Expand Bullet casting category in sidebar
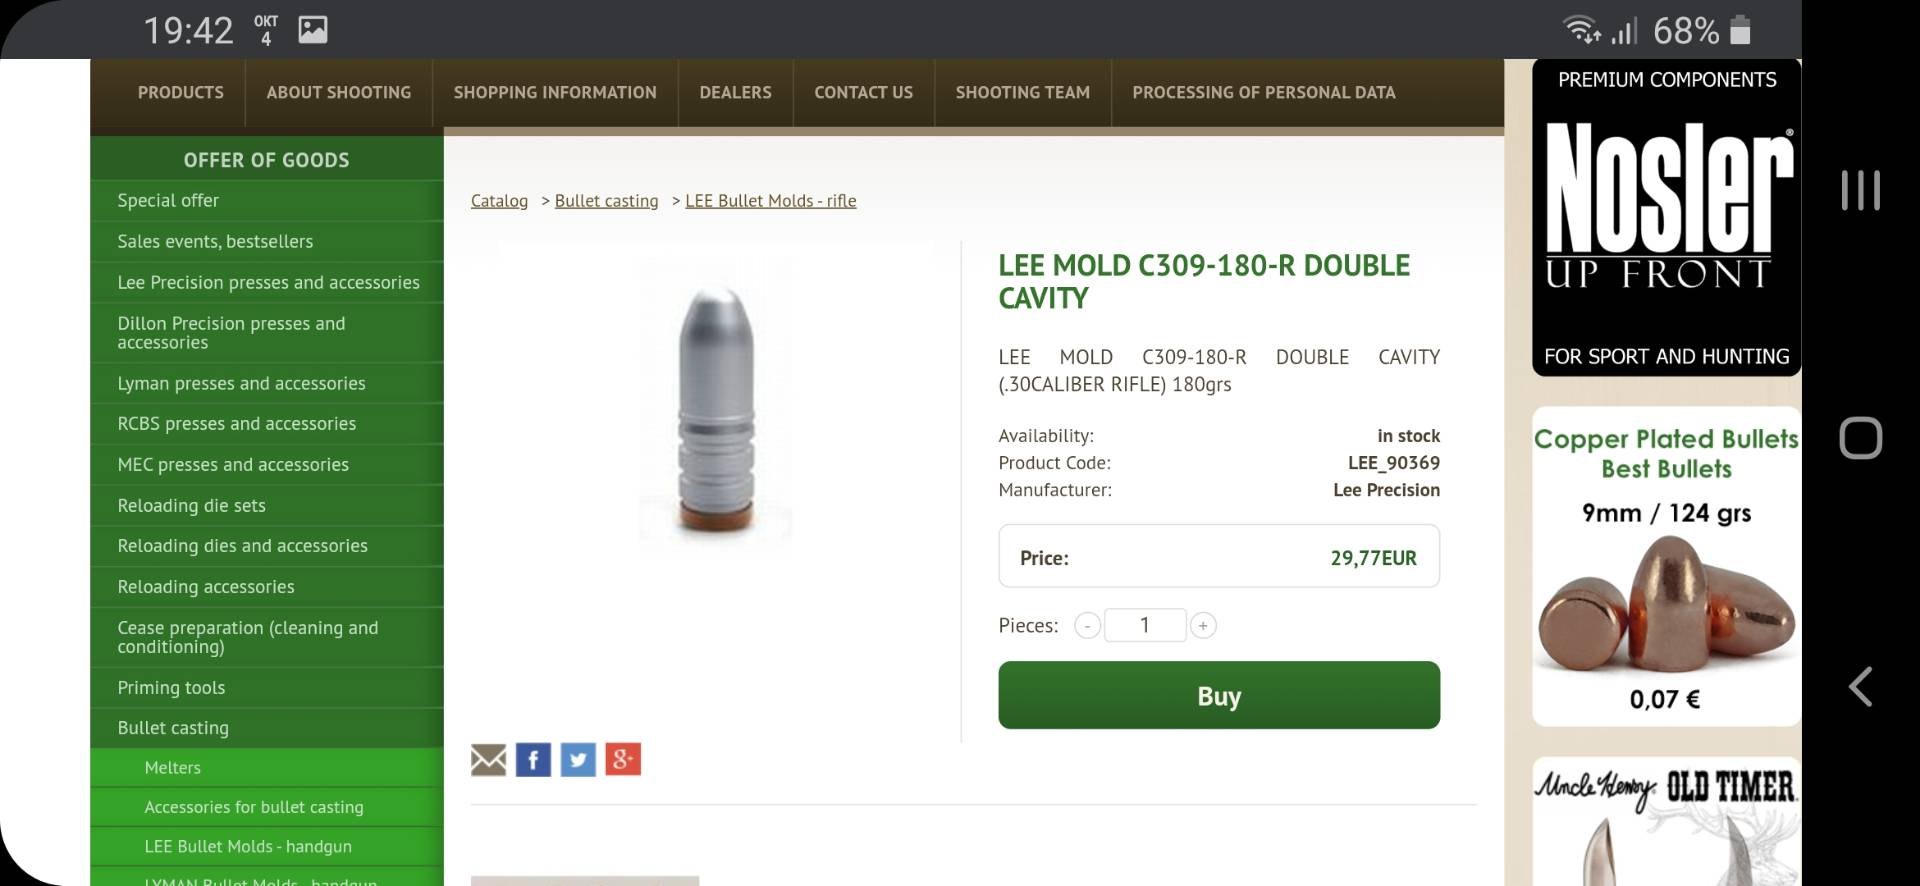The image size is (1920, 886). (x=173, y=728)
